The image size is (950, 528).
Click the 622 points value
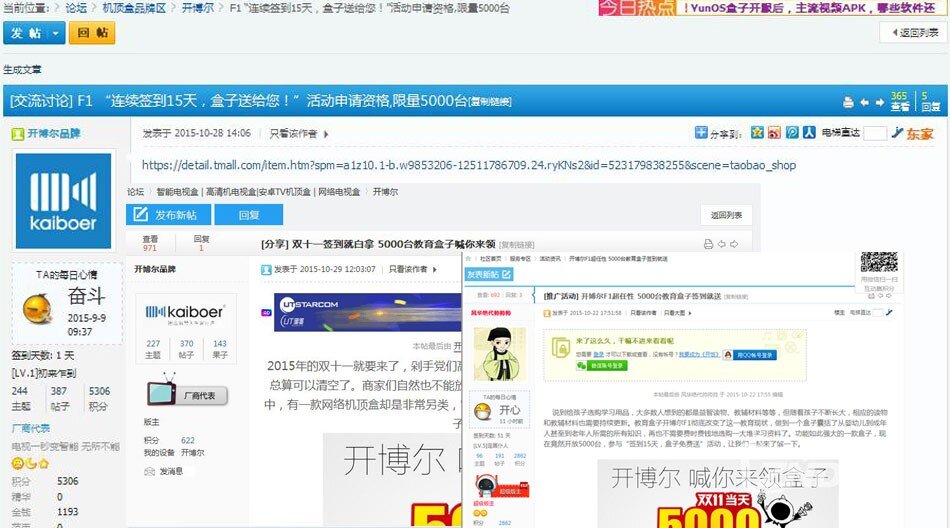pyautogui.click(x=188, y=441)
